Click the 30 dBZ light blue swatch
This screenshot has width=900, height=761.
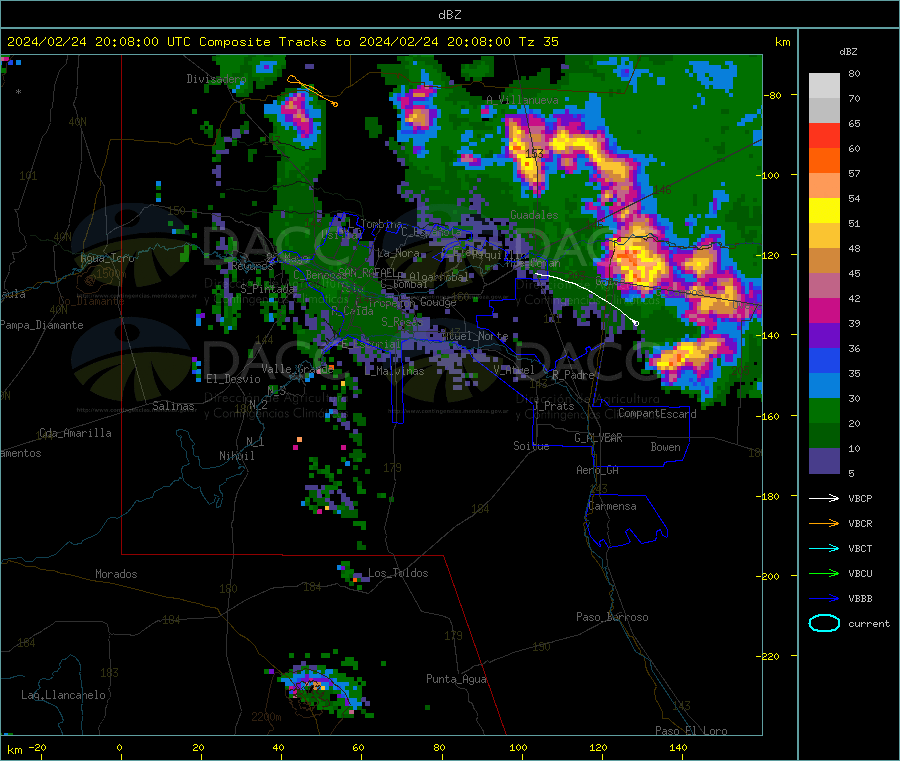pyautogui.click(x=824, y=386)
